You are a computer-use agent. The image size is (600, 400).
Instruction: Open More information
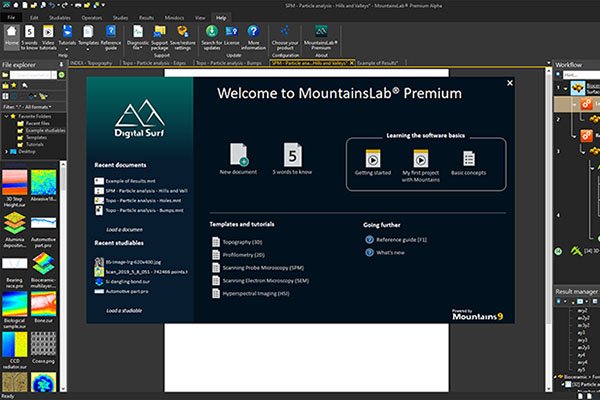253,37
